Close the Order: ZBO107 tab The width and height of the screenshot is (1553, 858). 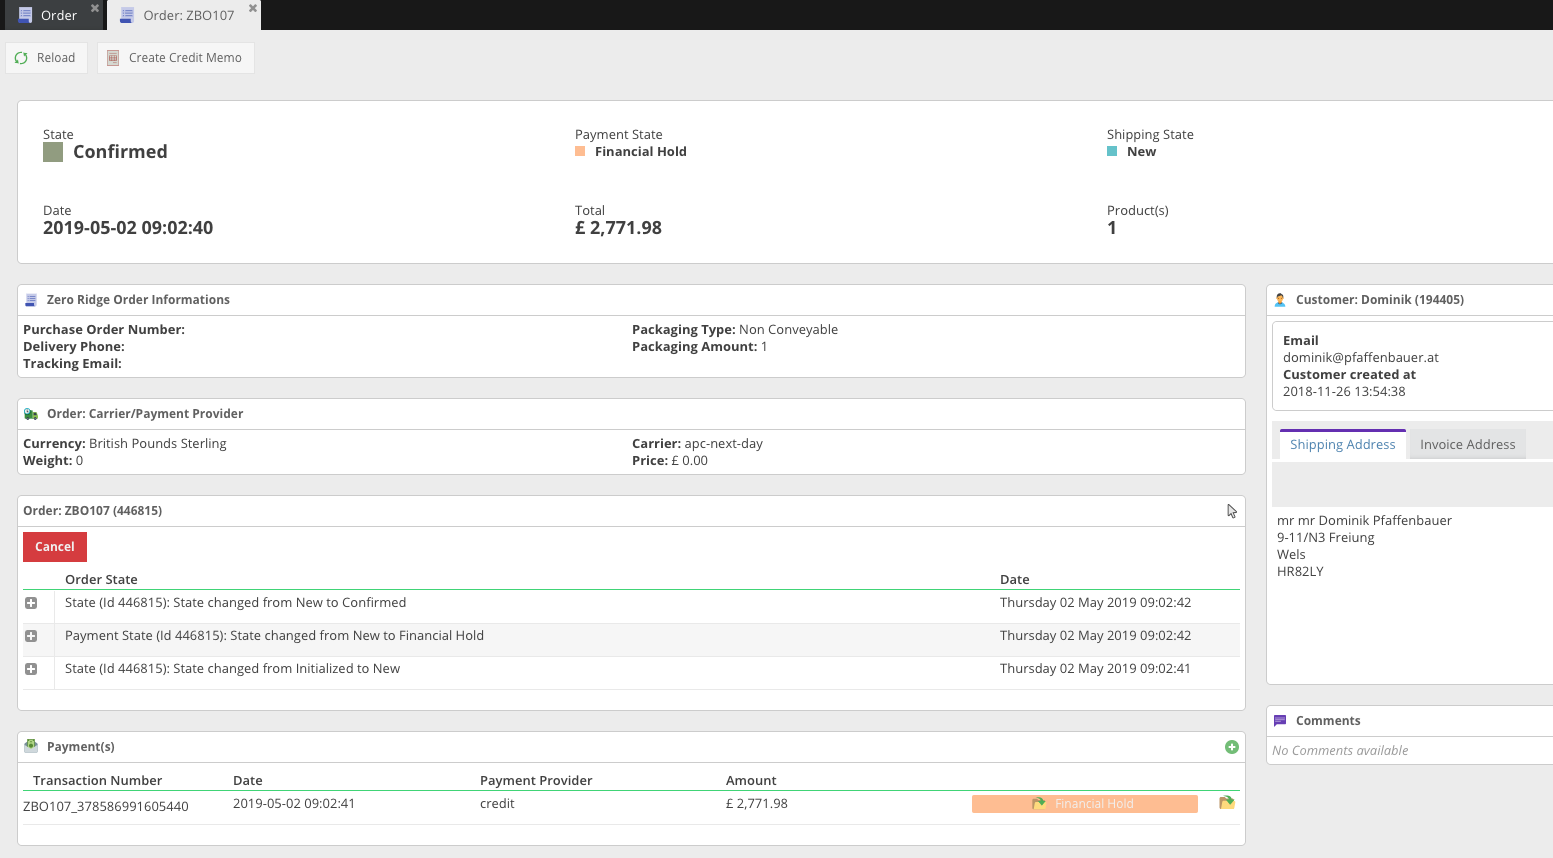pos(253,8)
